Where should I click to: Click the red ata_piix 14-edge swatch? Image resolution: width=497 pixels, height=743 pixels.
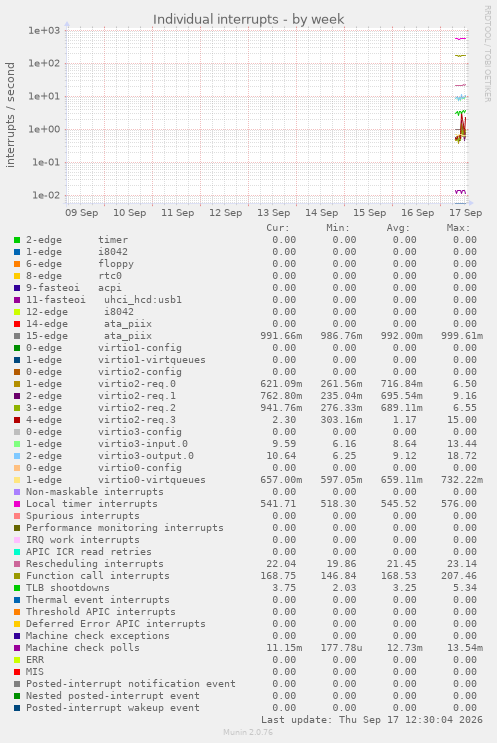point(17,324)
